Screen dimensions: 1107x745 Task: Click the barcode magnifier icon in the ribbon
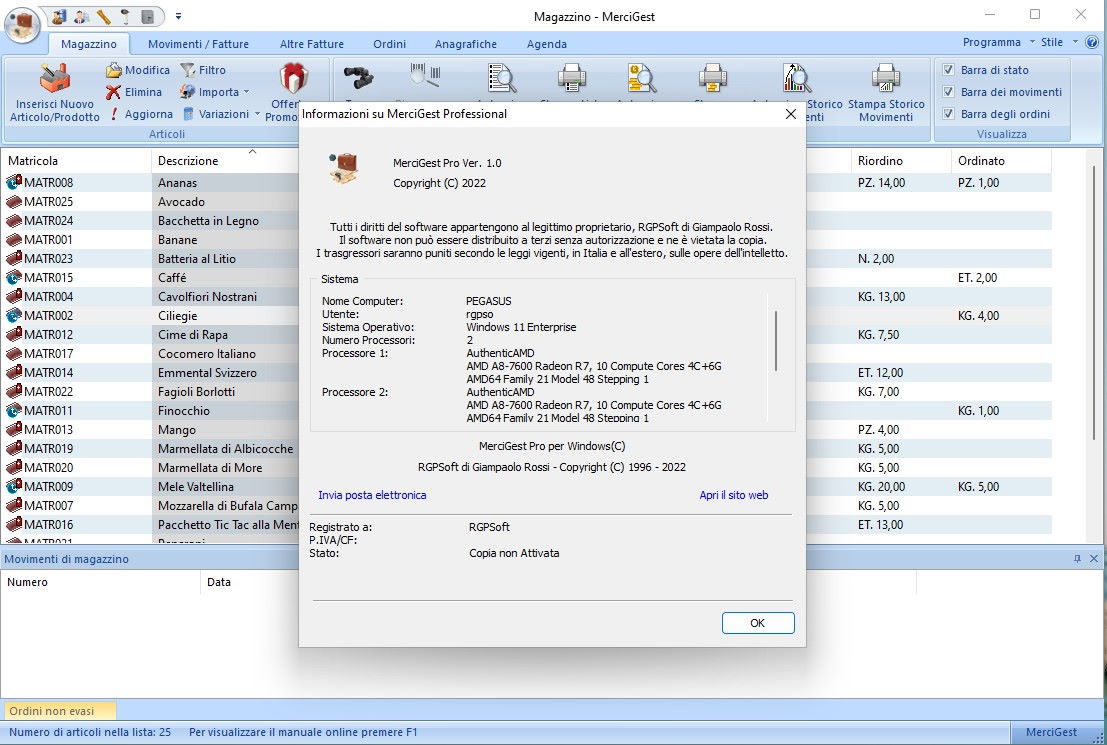pyautogui.click(x=426, y=76)
